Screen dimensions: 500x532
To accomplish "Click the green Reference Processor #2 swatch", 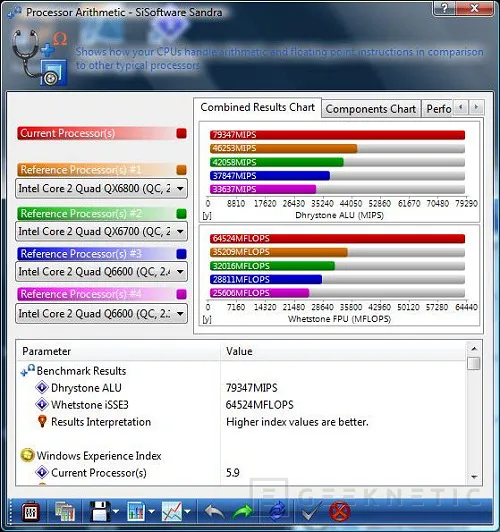I will [x=181, y=214].
